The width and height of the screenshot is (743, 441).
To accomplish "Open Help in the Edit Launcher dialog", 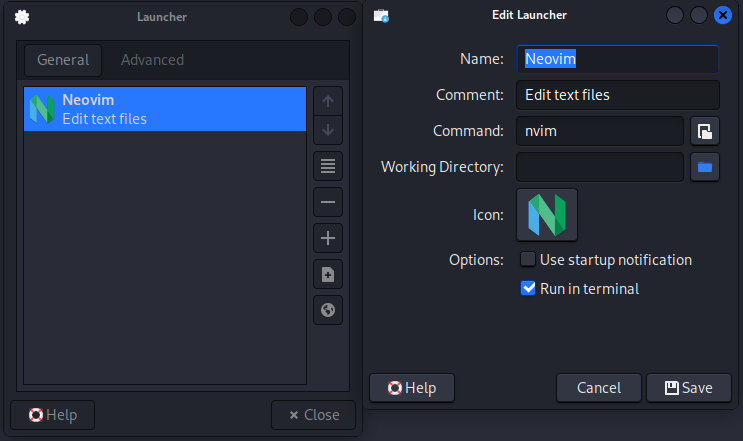I will [x=412, y=388].
